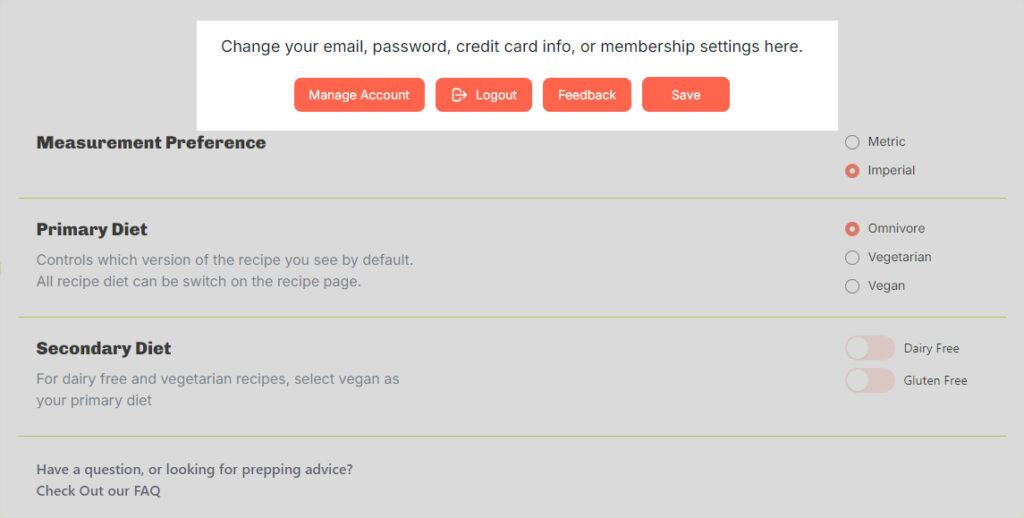Choose Vegetarian as primary diet

pos(852,257)
